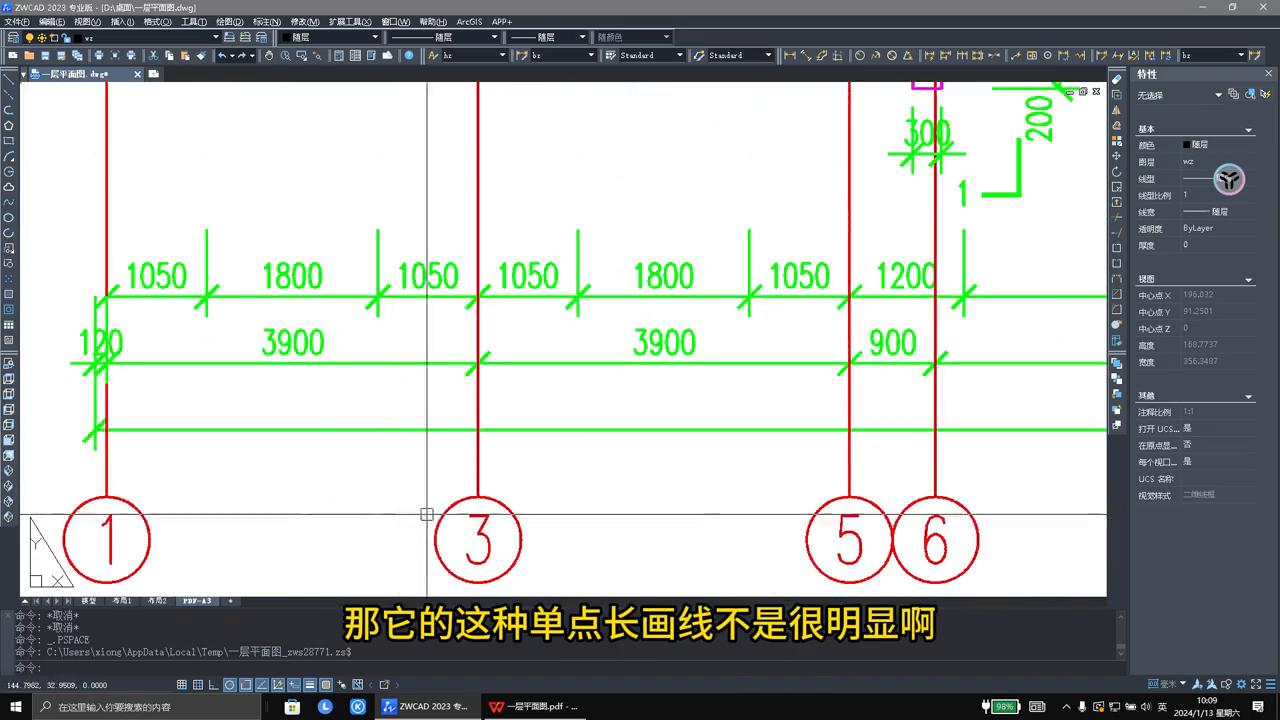
Task: Select the Pan hand tool
Action: point(269,55)
